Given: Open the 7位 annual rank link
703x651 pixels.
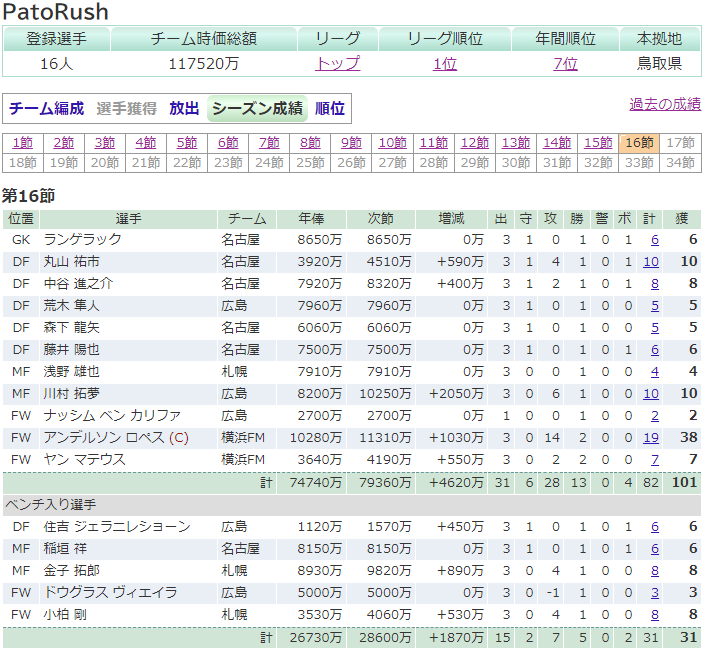Looking at the screenshot, I should (565, 64).
